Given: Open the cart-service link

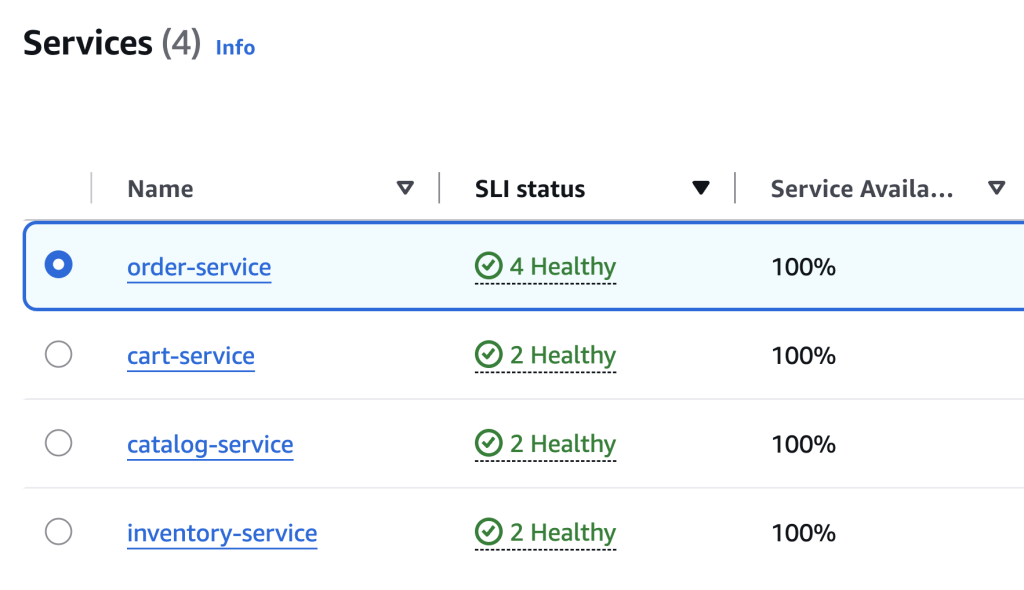Looking at the screenshot, I should (x=191, y=355).
